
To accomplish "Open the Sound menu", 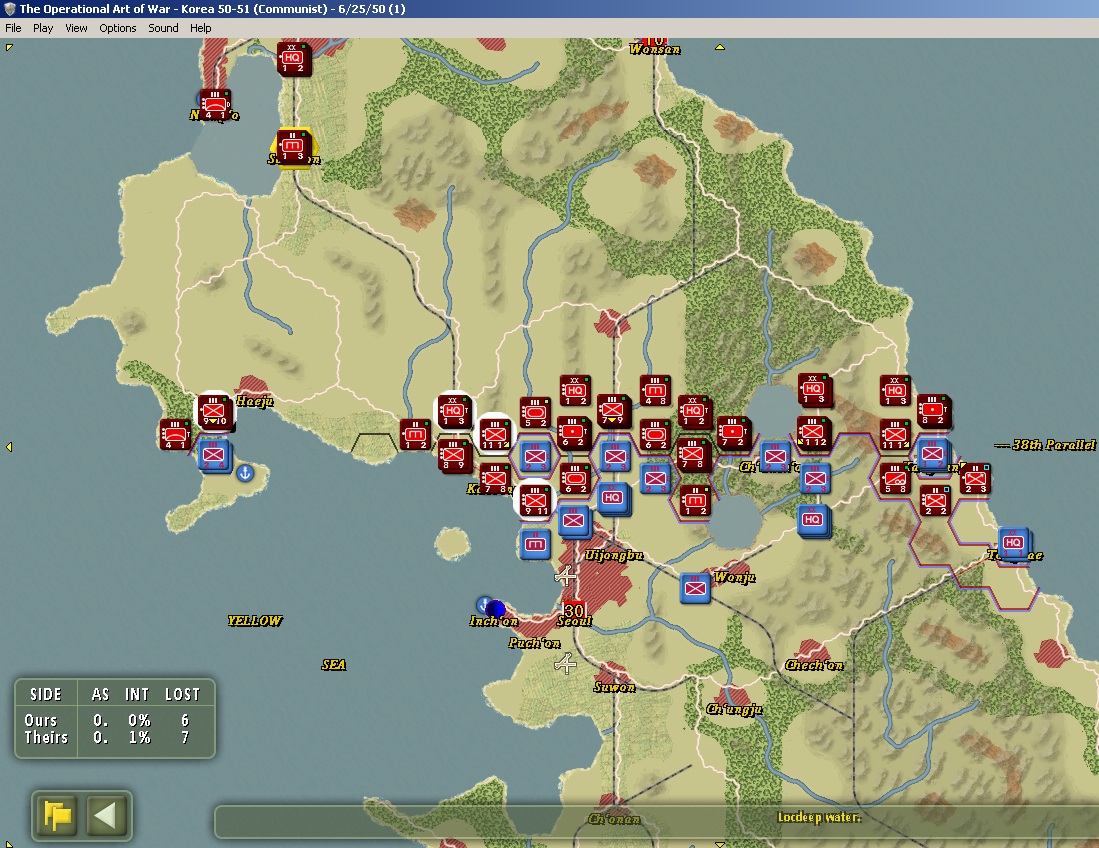I will coord(163,28).
